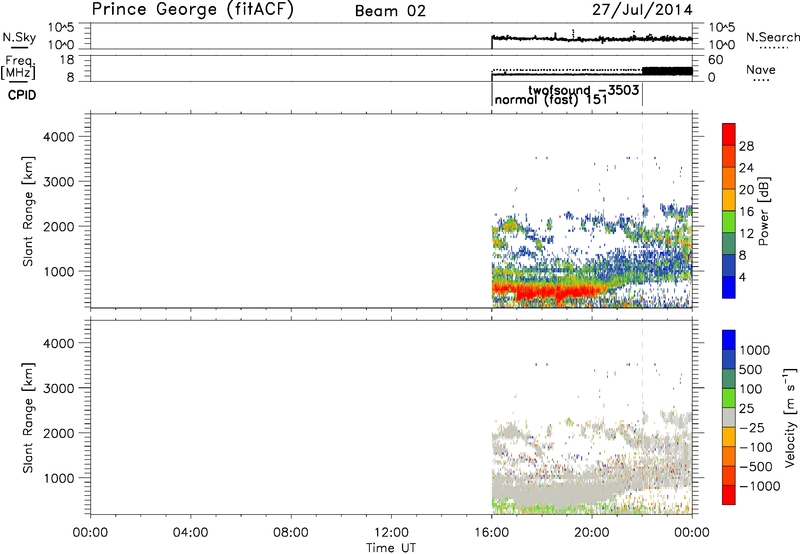Click the "-1000" value on Velocity colorbar
This screenshot has height=554, width=800.
pyautogui.click(x=759, y=486)
